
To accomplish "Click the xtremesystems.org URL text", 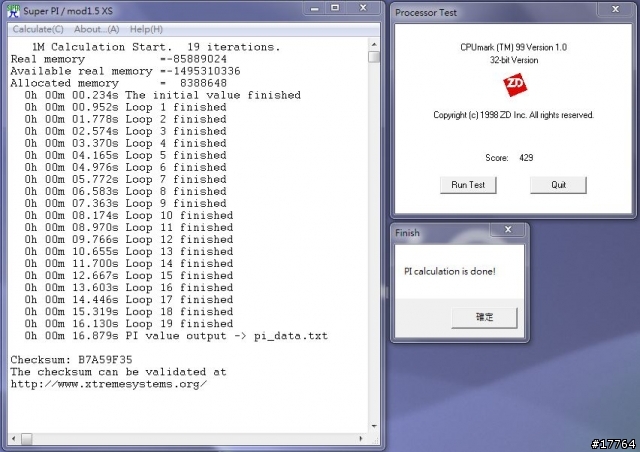I will tap(109, 384).
